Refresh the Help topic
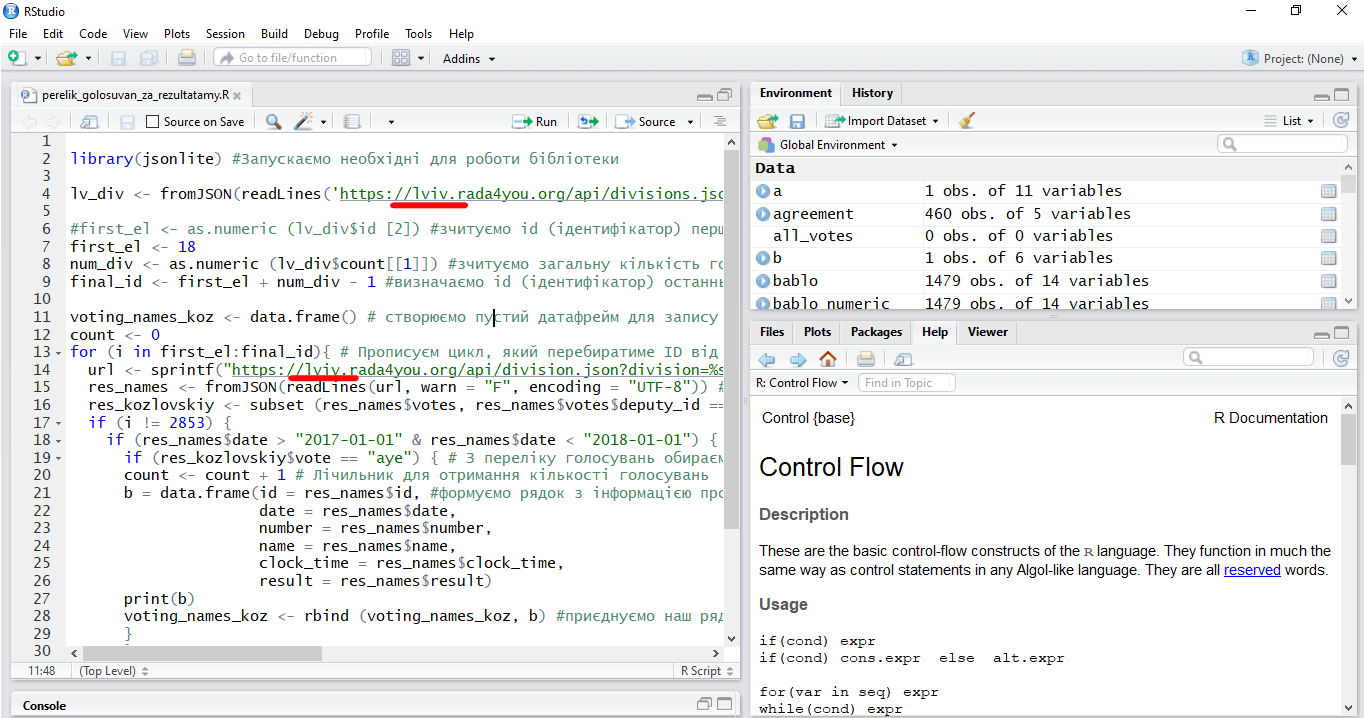Screen dimensions: 1364x718 point(1341,358)
